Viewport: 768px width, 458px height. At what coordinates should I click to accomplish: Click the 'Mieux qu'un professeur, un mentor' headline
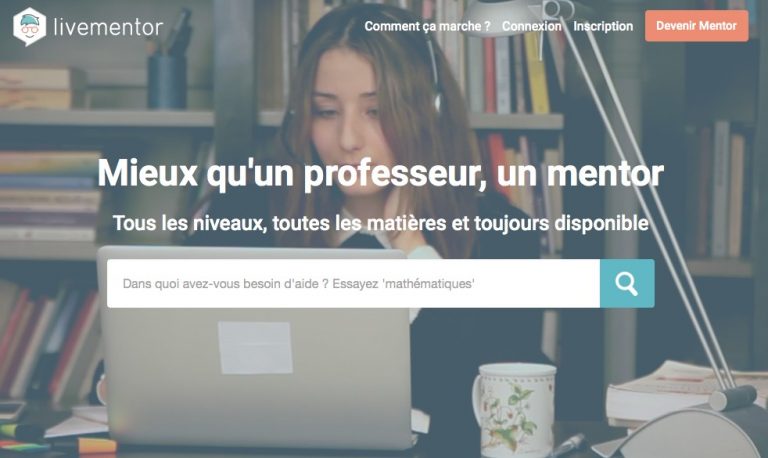tap(380, 173)
